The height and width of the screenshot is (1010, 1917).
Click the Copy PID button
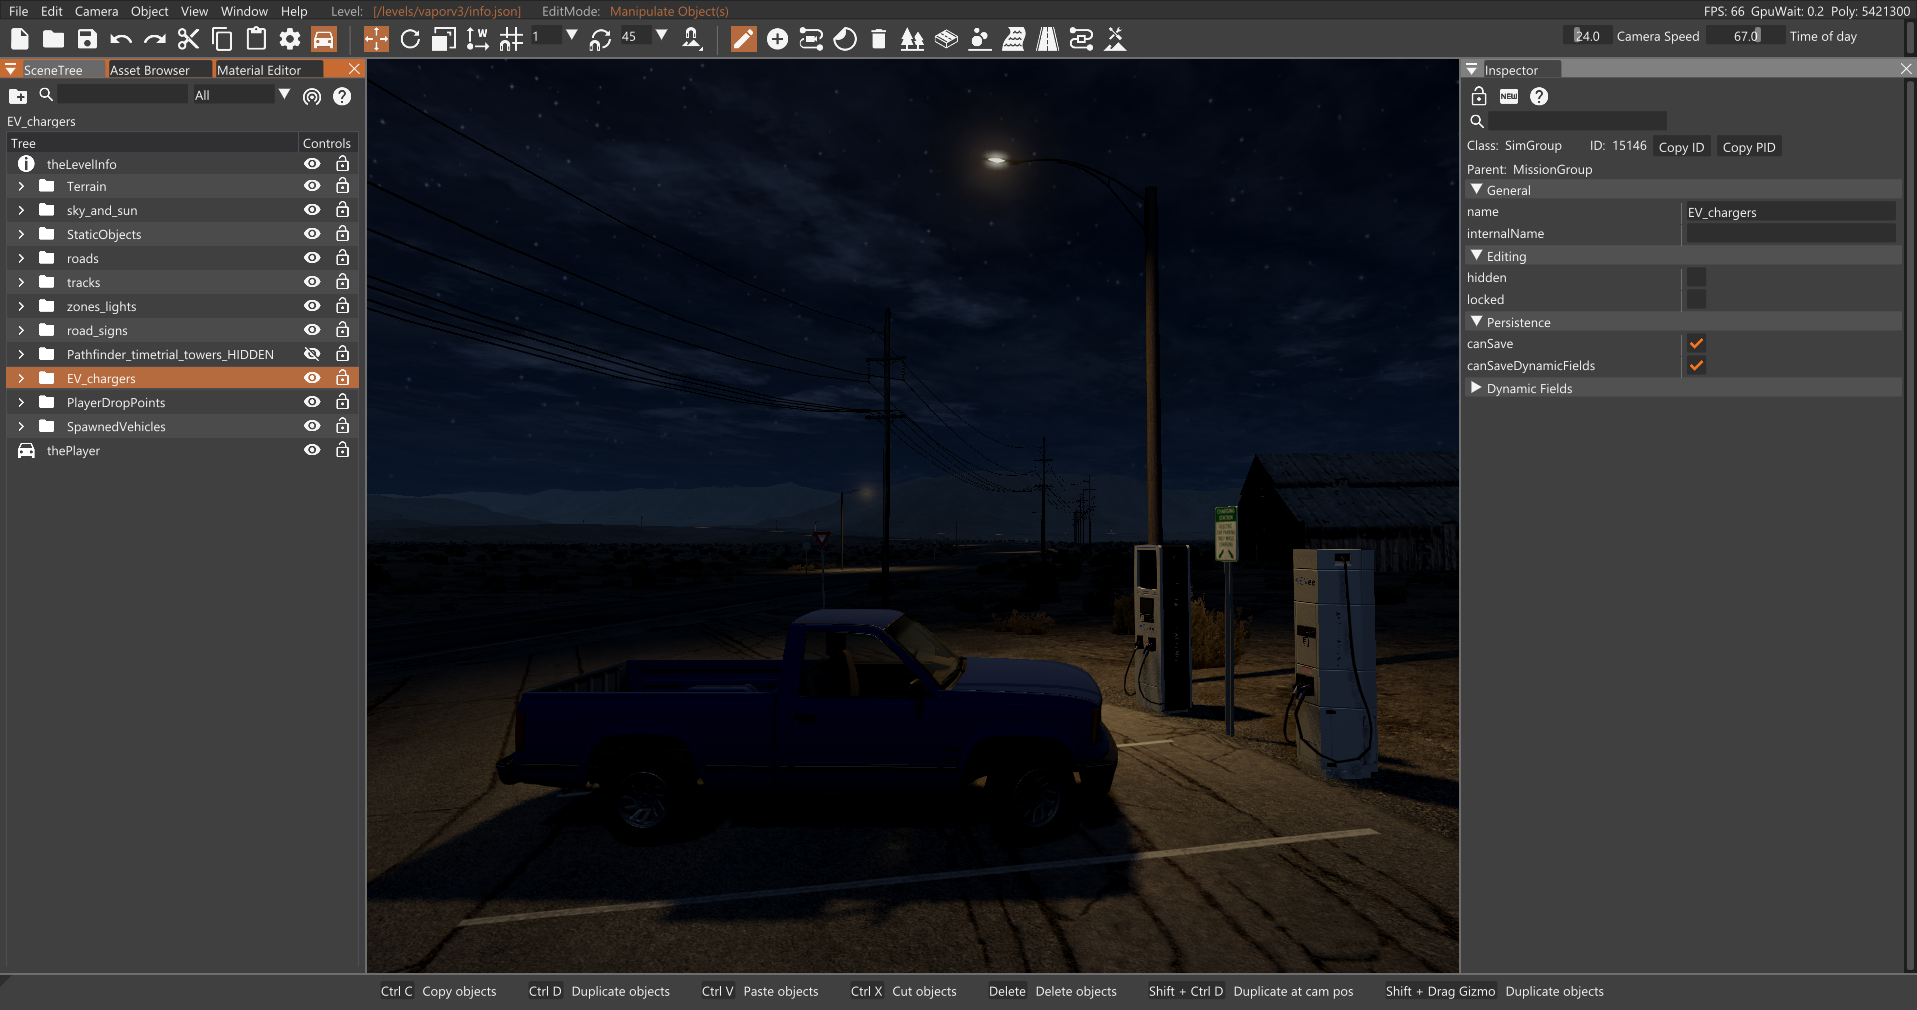click(x=1749, y=147)
